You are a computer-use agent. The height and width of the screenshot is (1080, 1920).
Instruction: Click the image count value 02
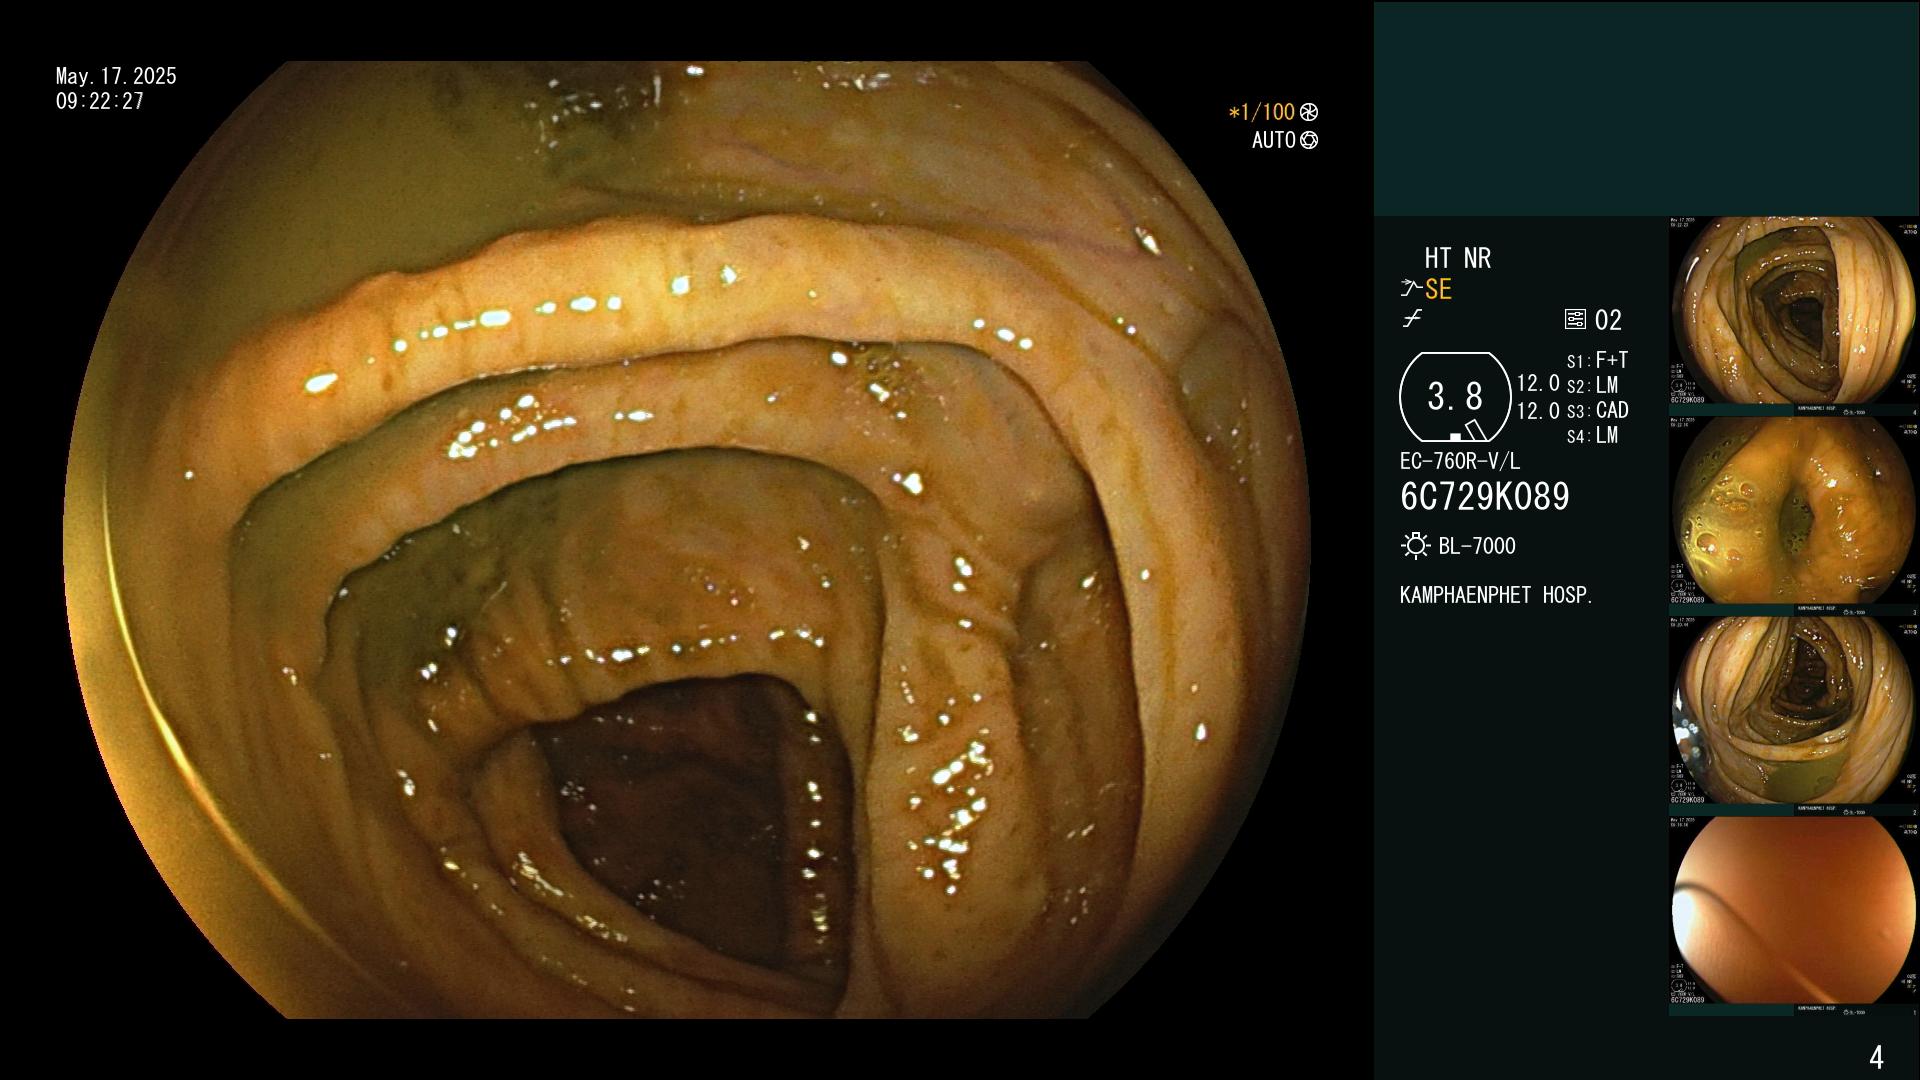tap(1608, 320)
